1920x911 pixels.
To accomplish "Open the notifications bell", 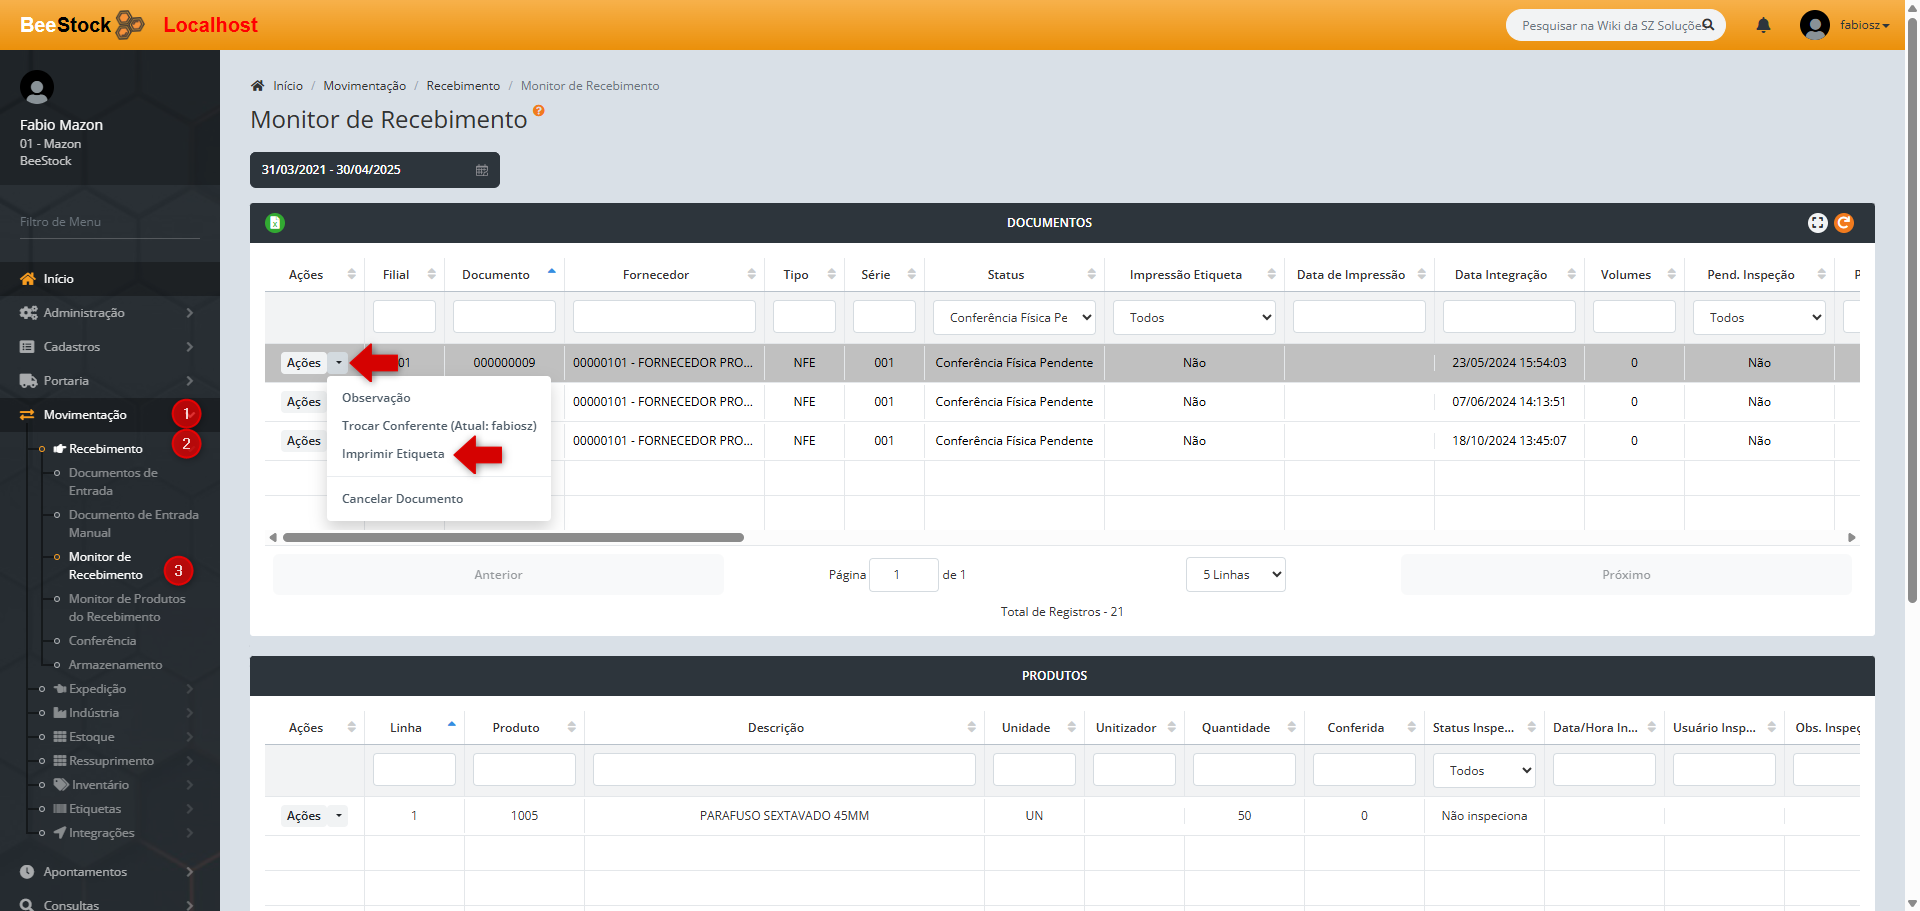I will (x=1763, y=25).
